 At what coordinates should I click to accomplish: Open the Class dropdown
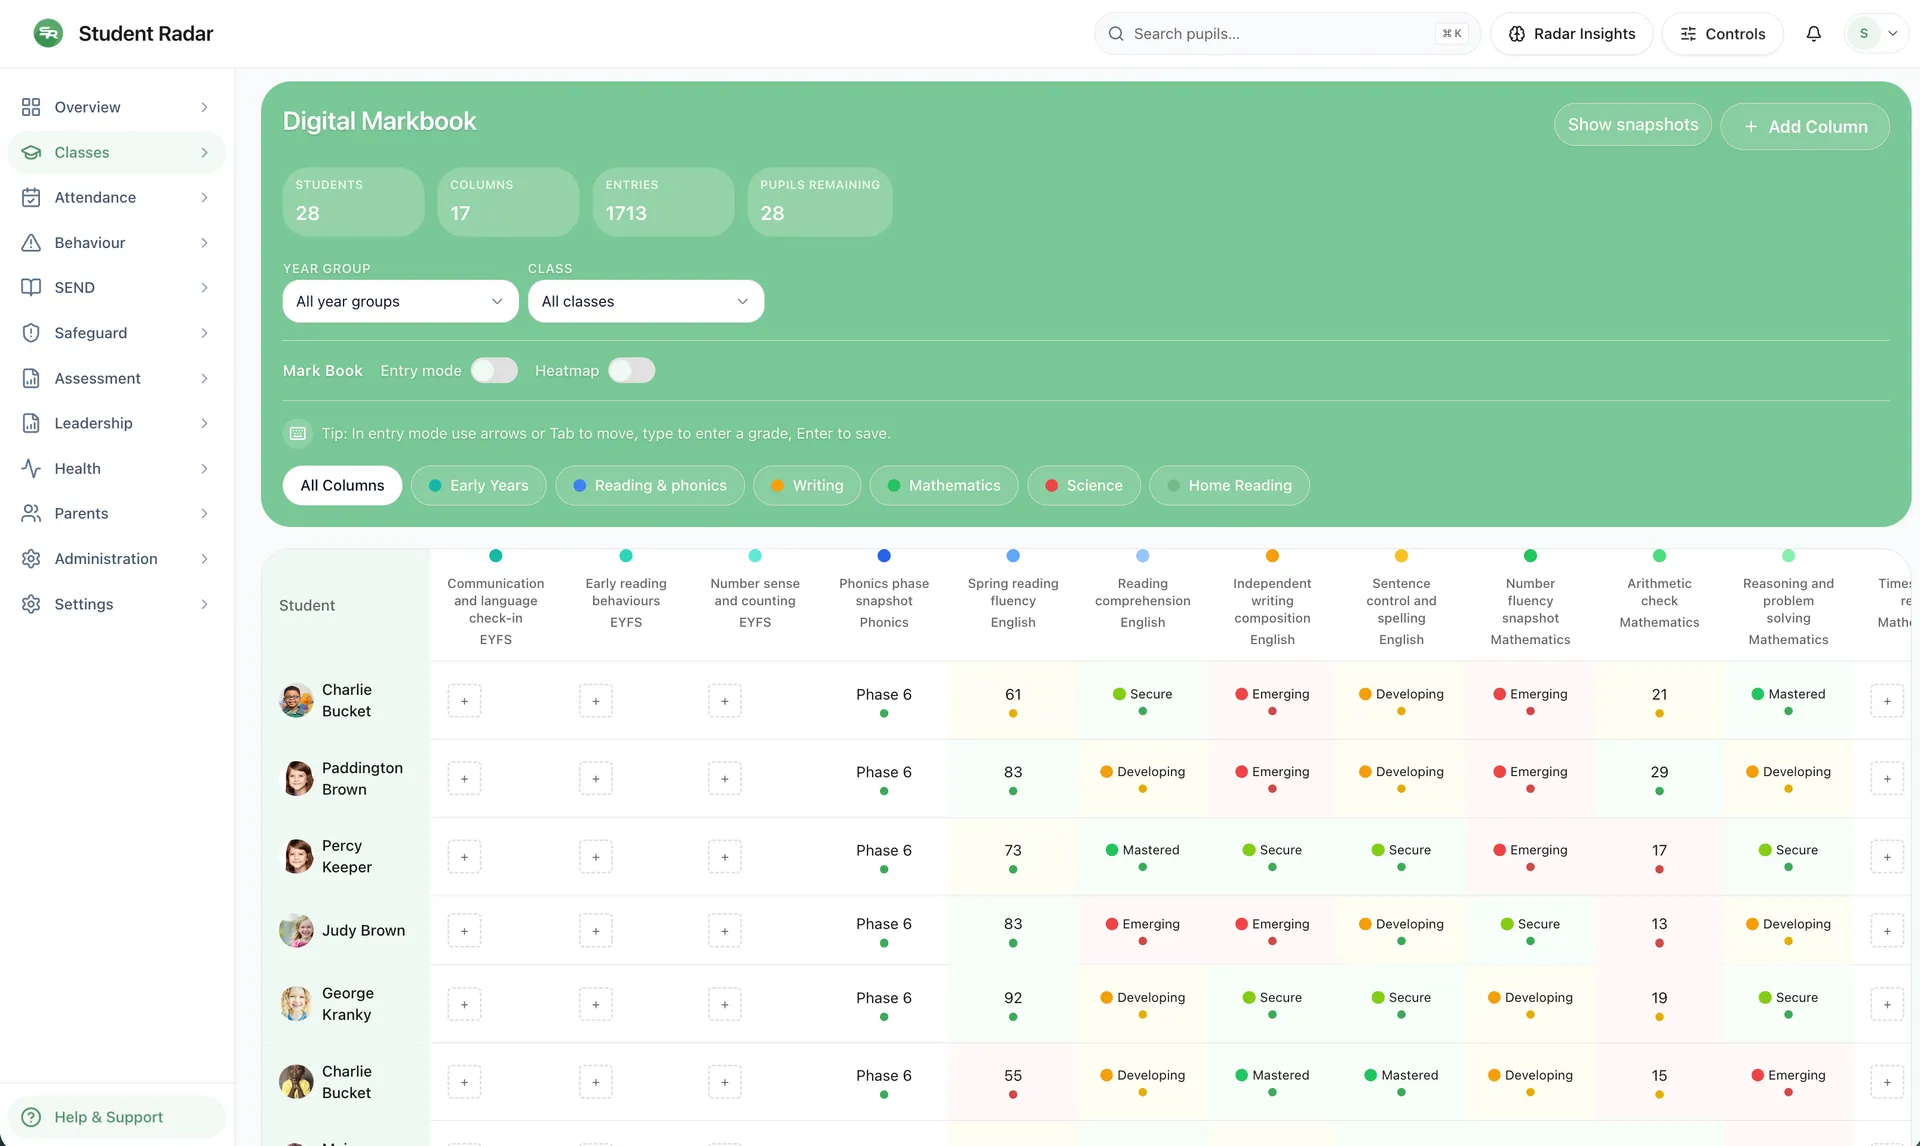pos(646,301)
